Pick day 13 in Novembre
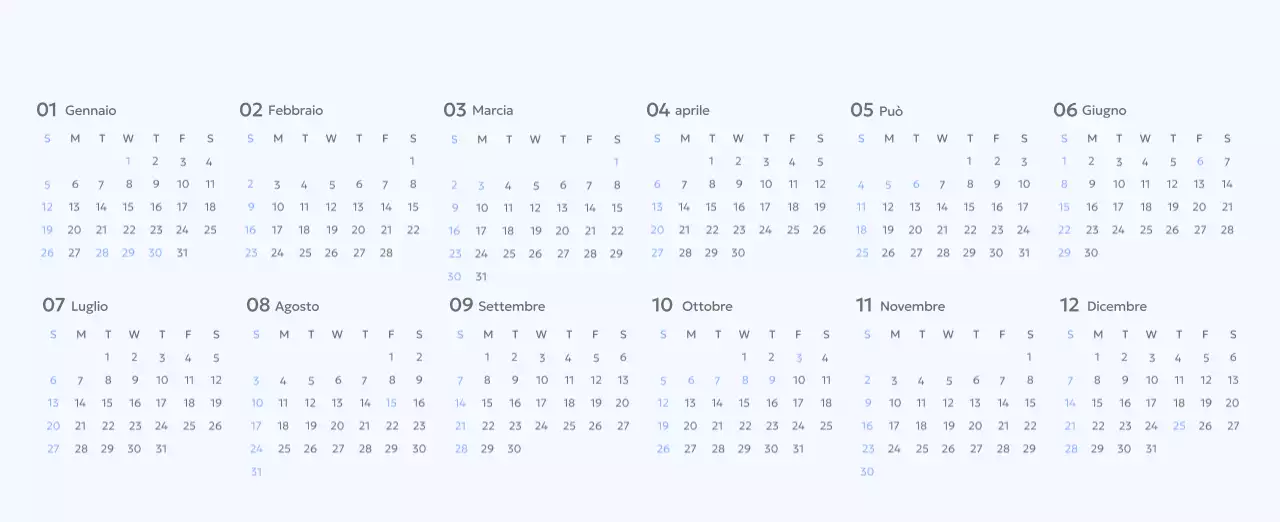 tap(975, 403)
